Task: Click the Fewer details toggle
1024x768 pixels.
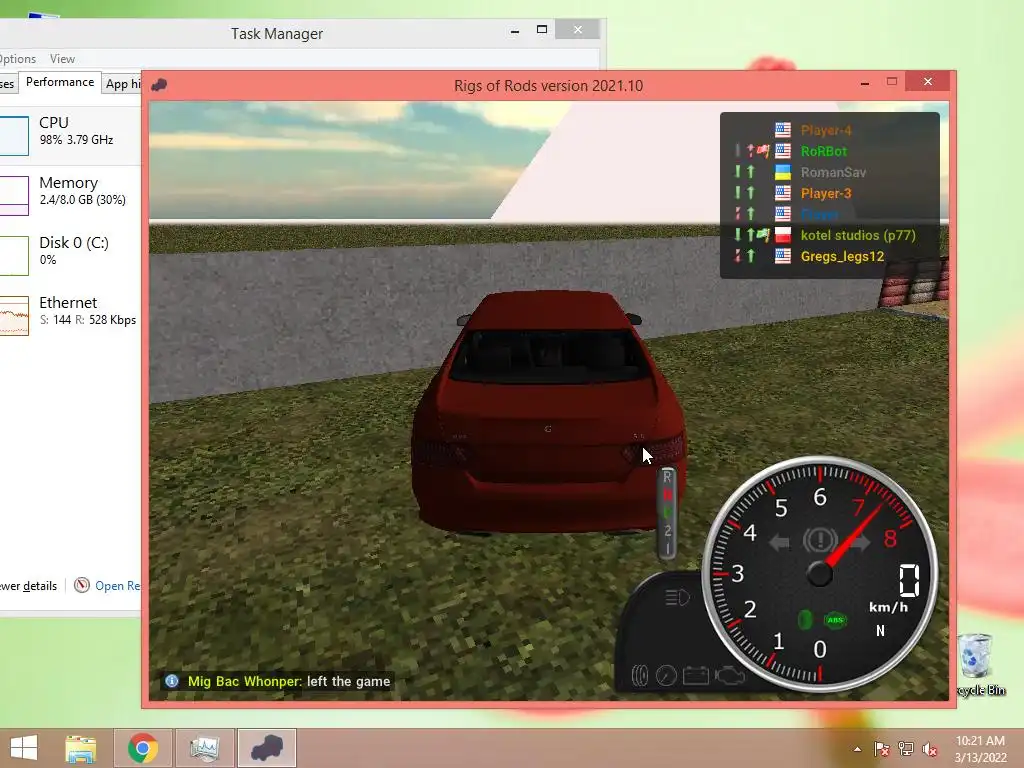Action: coord(28,586)
